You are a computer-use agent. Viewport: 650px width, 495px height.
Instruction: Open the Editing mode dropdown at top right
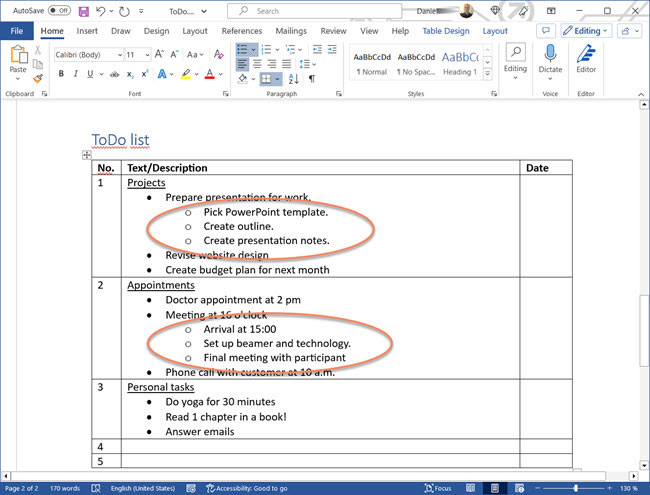(x=586, y=31)
